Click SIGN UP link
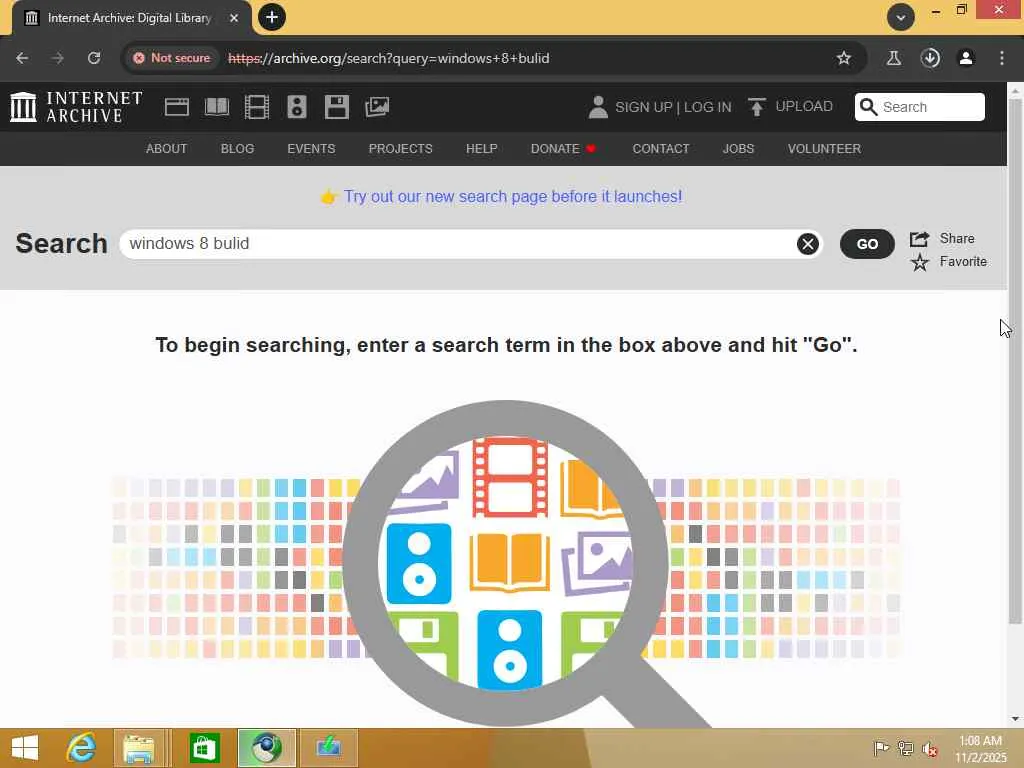Image resolution: width=1024 pixels, height=768 pixels. tap(643, 107)
